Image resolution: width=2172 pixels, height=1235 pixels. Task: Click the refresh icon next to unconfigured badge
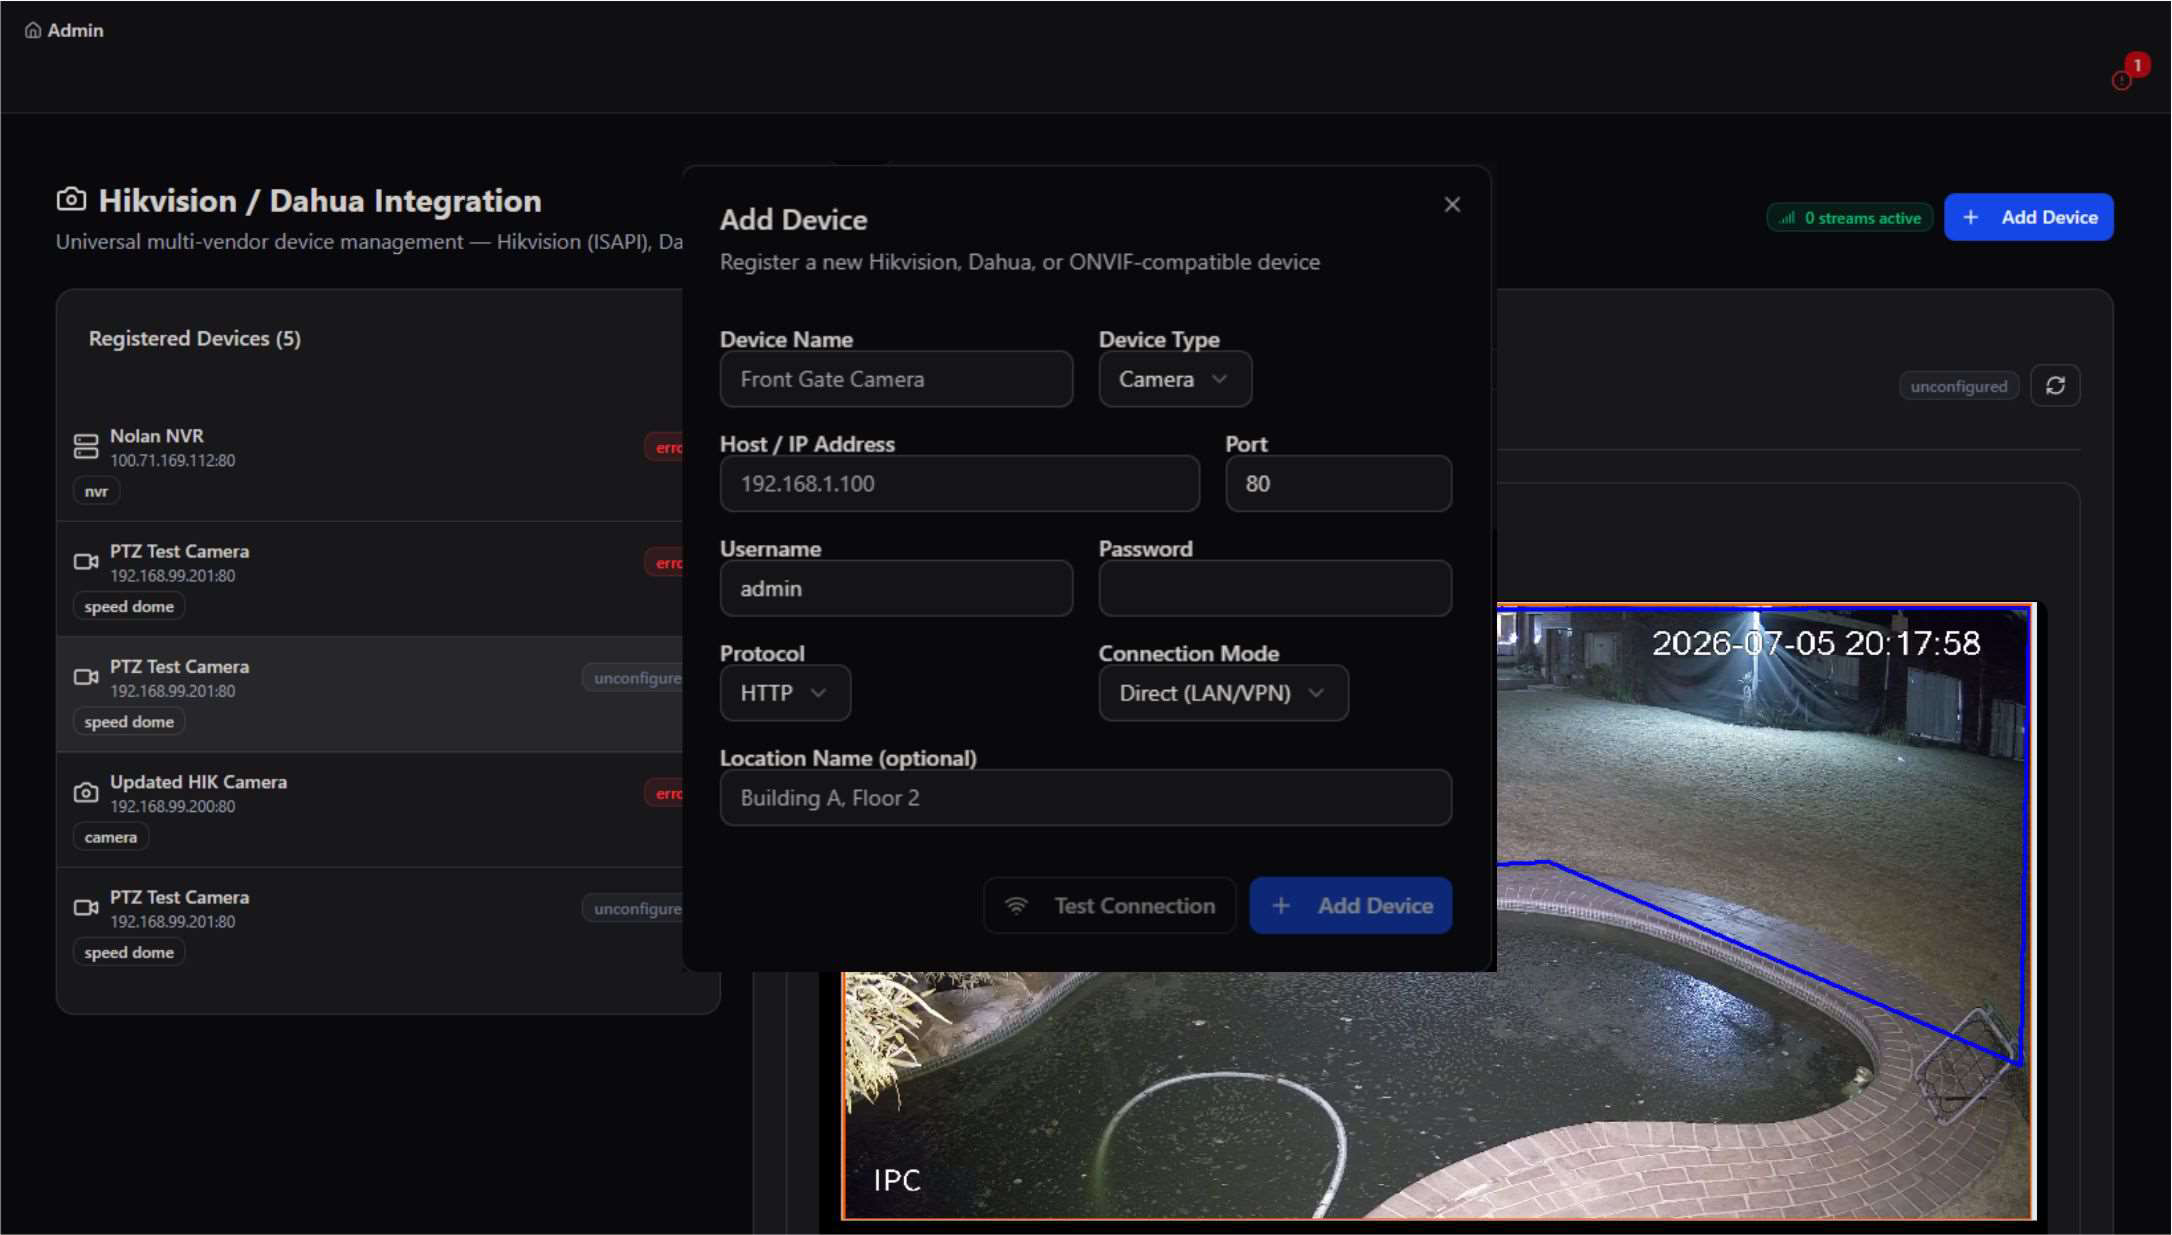click(2056, 386)
